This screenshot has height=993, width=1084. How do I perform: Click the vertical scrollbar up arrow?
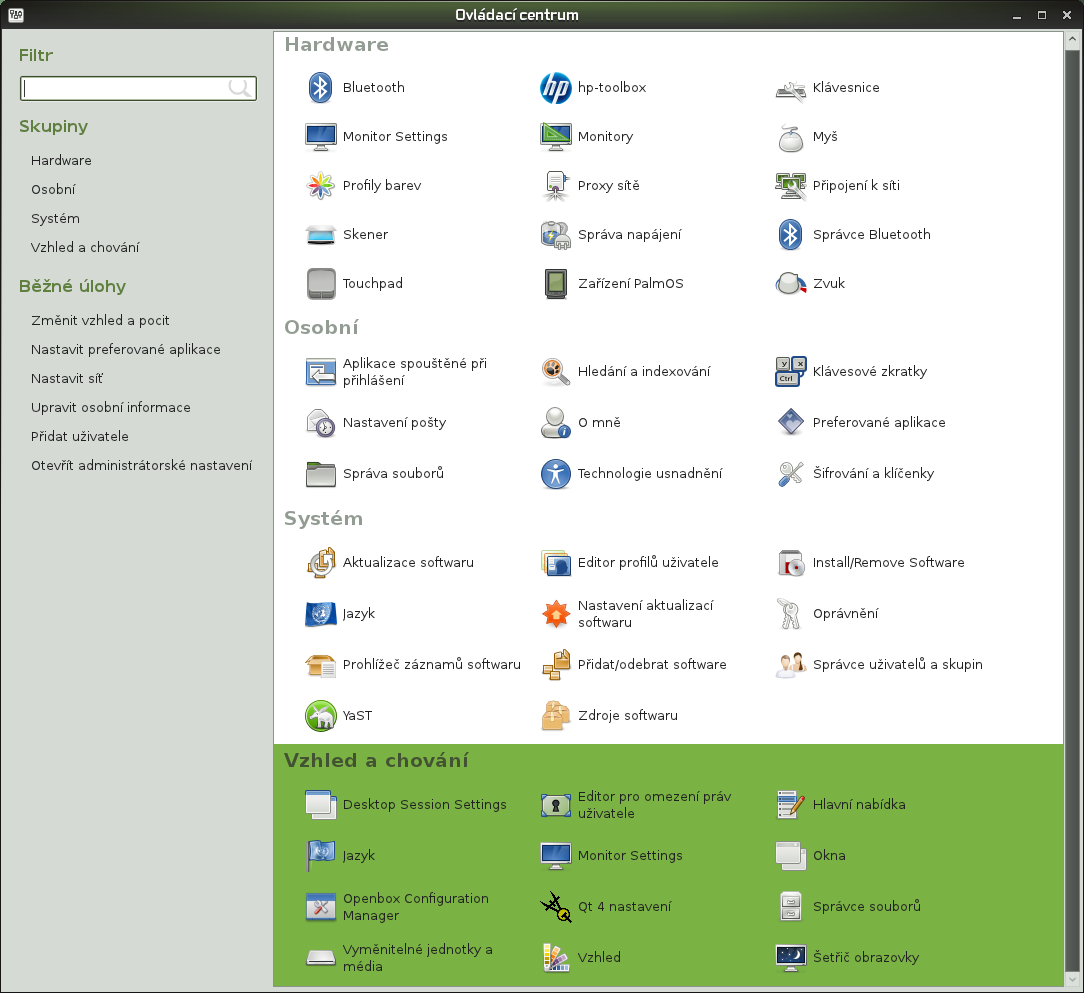click(1073, 39)
